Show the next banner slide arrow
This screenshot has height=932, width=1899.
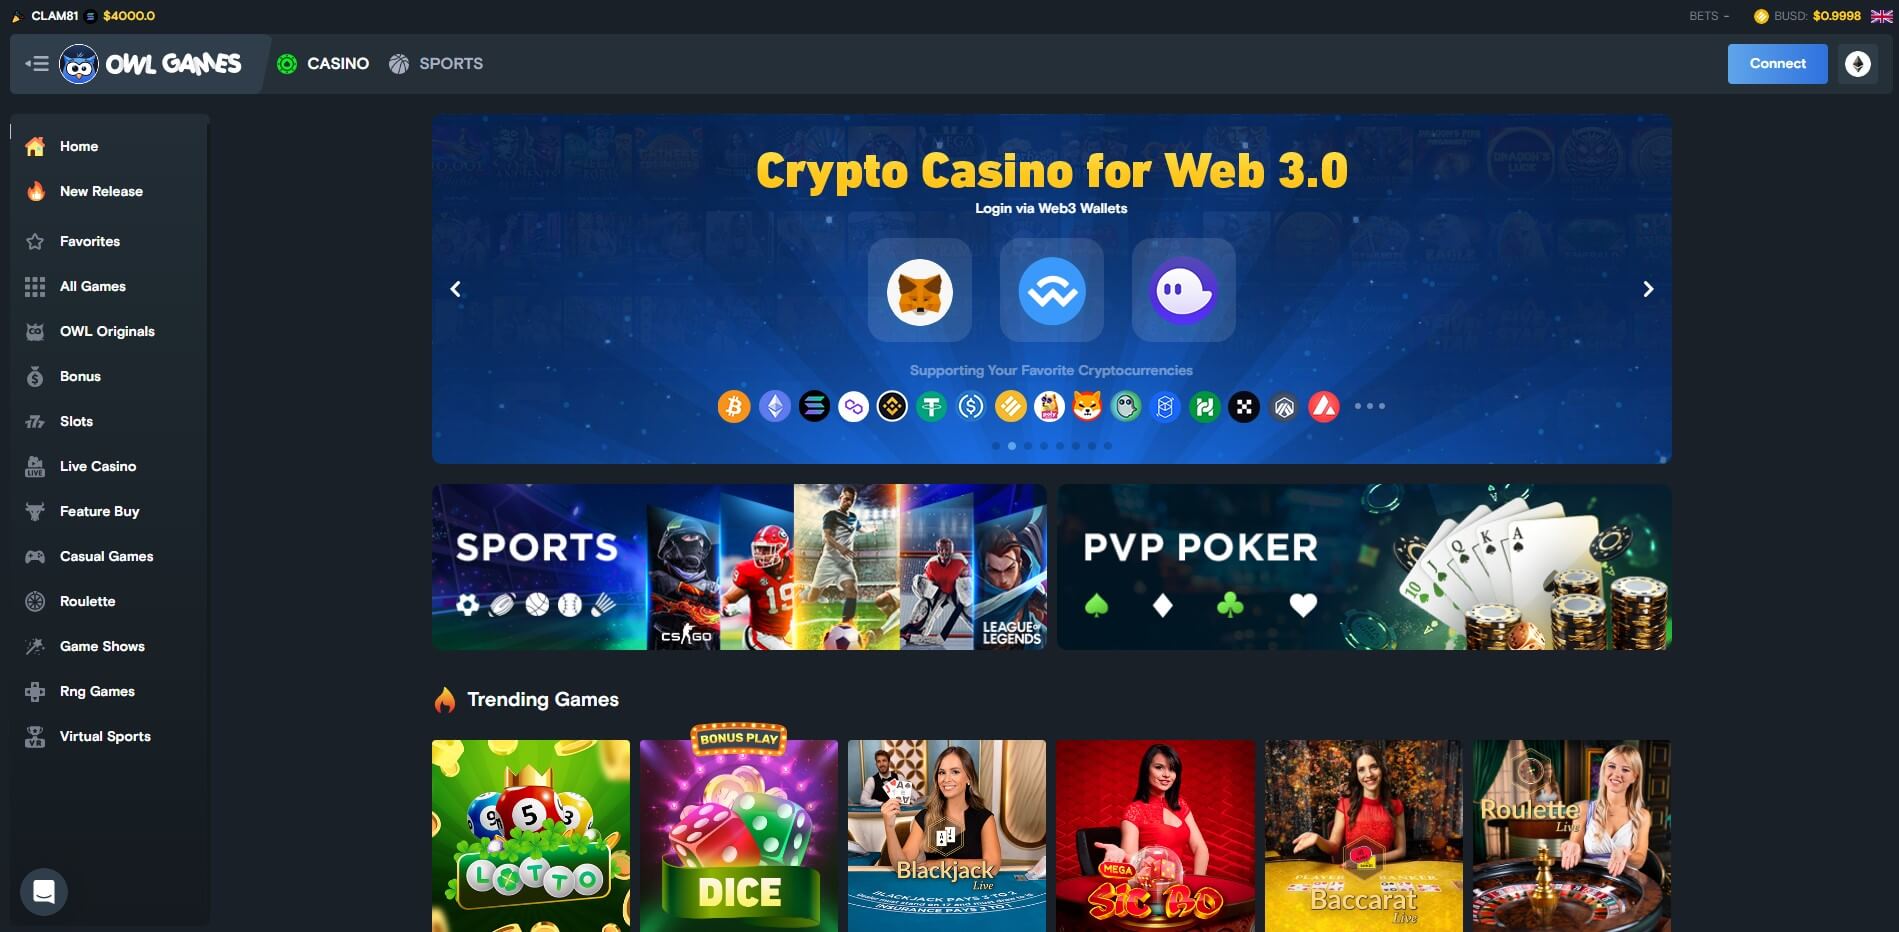(1648, 289)
